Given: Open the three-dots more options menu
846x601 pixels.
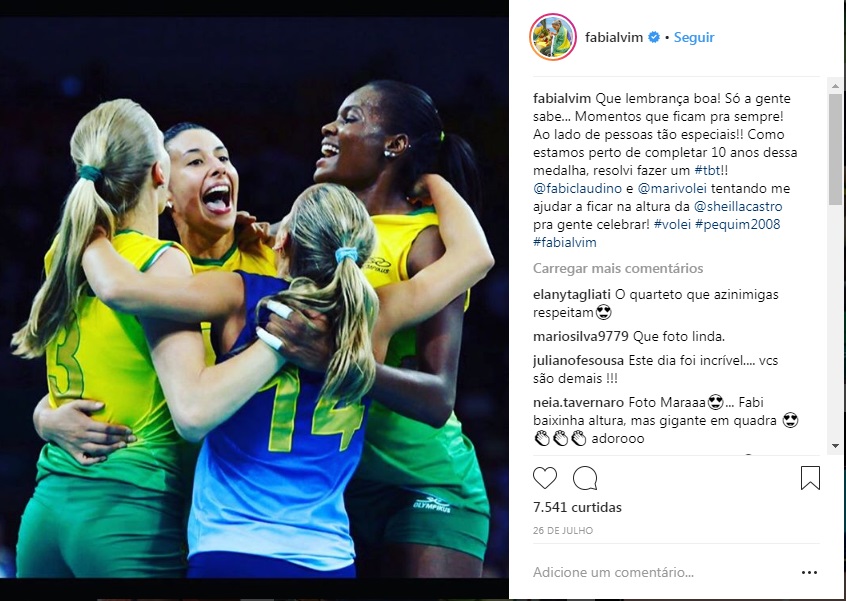Looking at the screenshot, I should 809,572.
